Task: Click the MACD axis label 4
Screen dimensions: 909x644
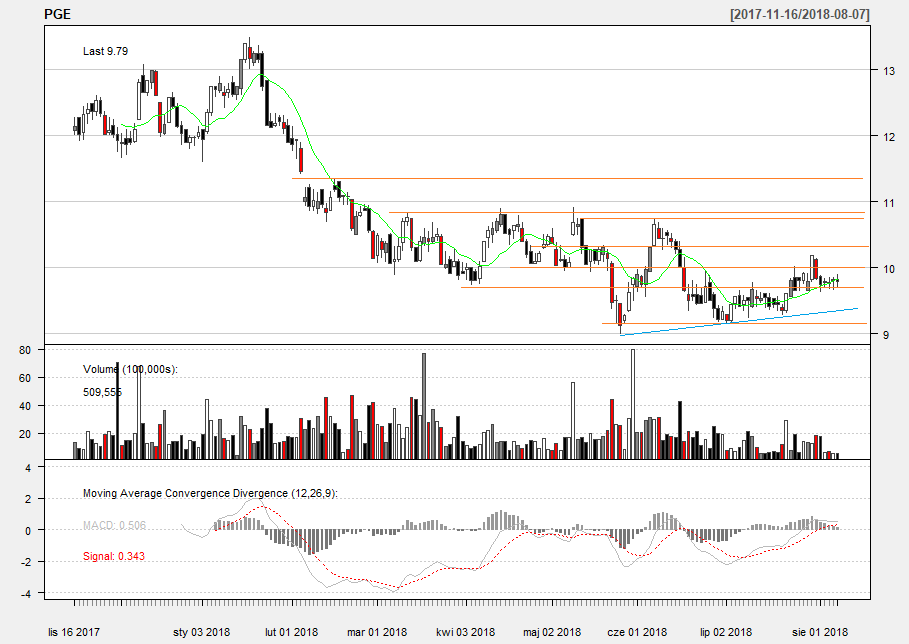Action: tap(28, 467)
